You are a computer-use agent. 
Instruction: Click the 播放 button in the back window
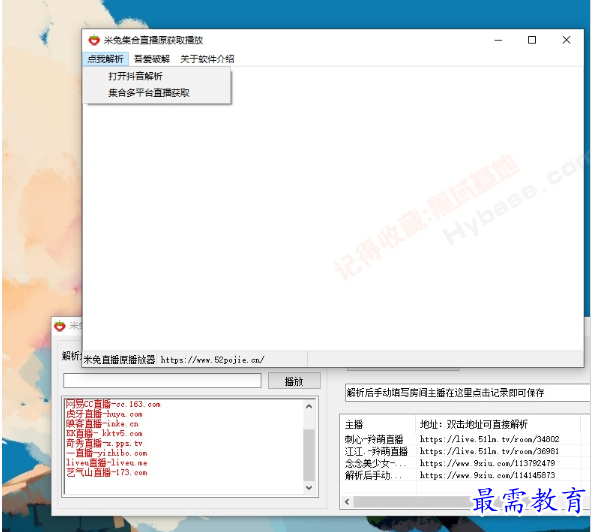294,381
